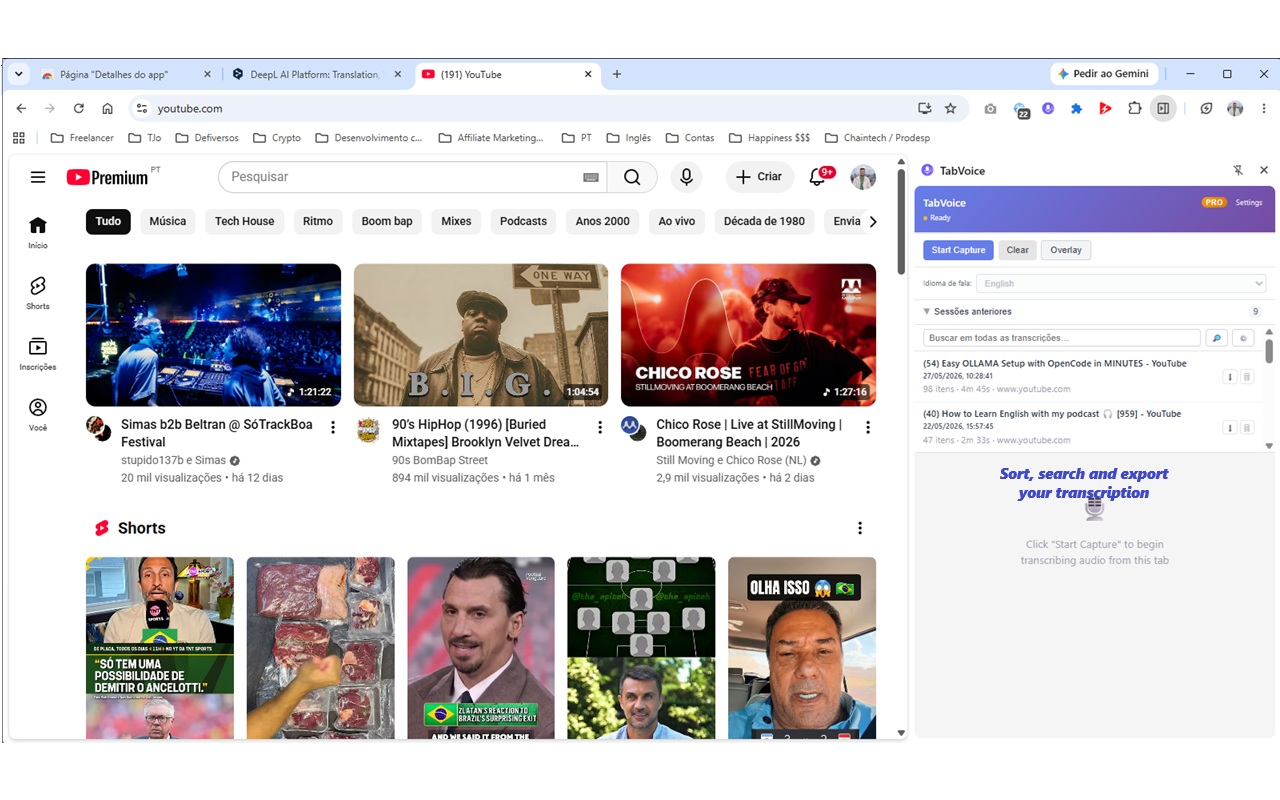Select the Tech House filter chip
The width and height of the screenshot is (1280, 800).
pyautogui.click(x=245, y=221)
